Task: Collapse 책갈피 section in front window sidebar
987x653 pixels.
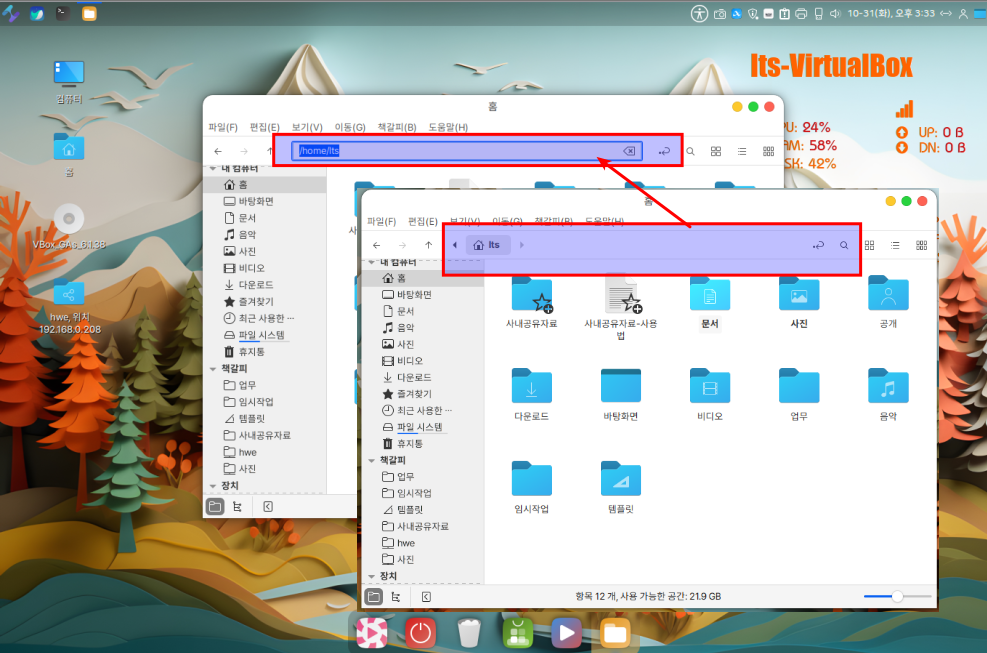Action: pyautogui.click(x=371, y=460)
